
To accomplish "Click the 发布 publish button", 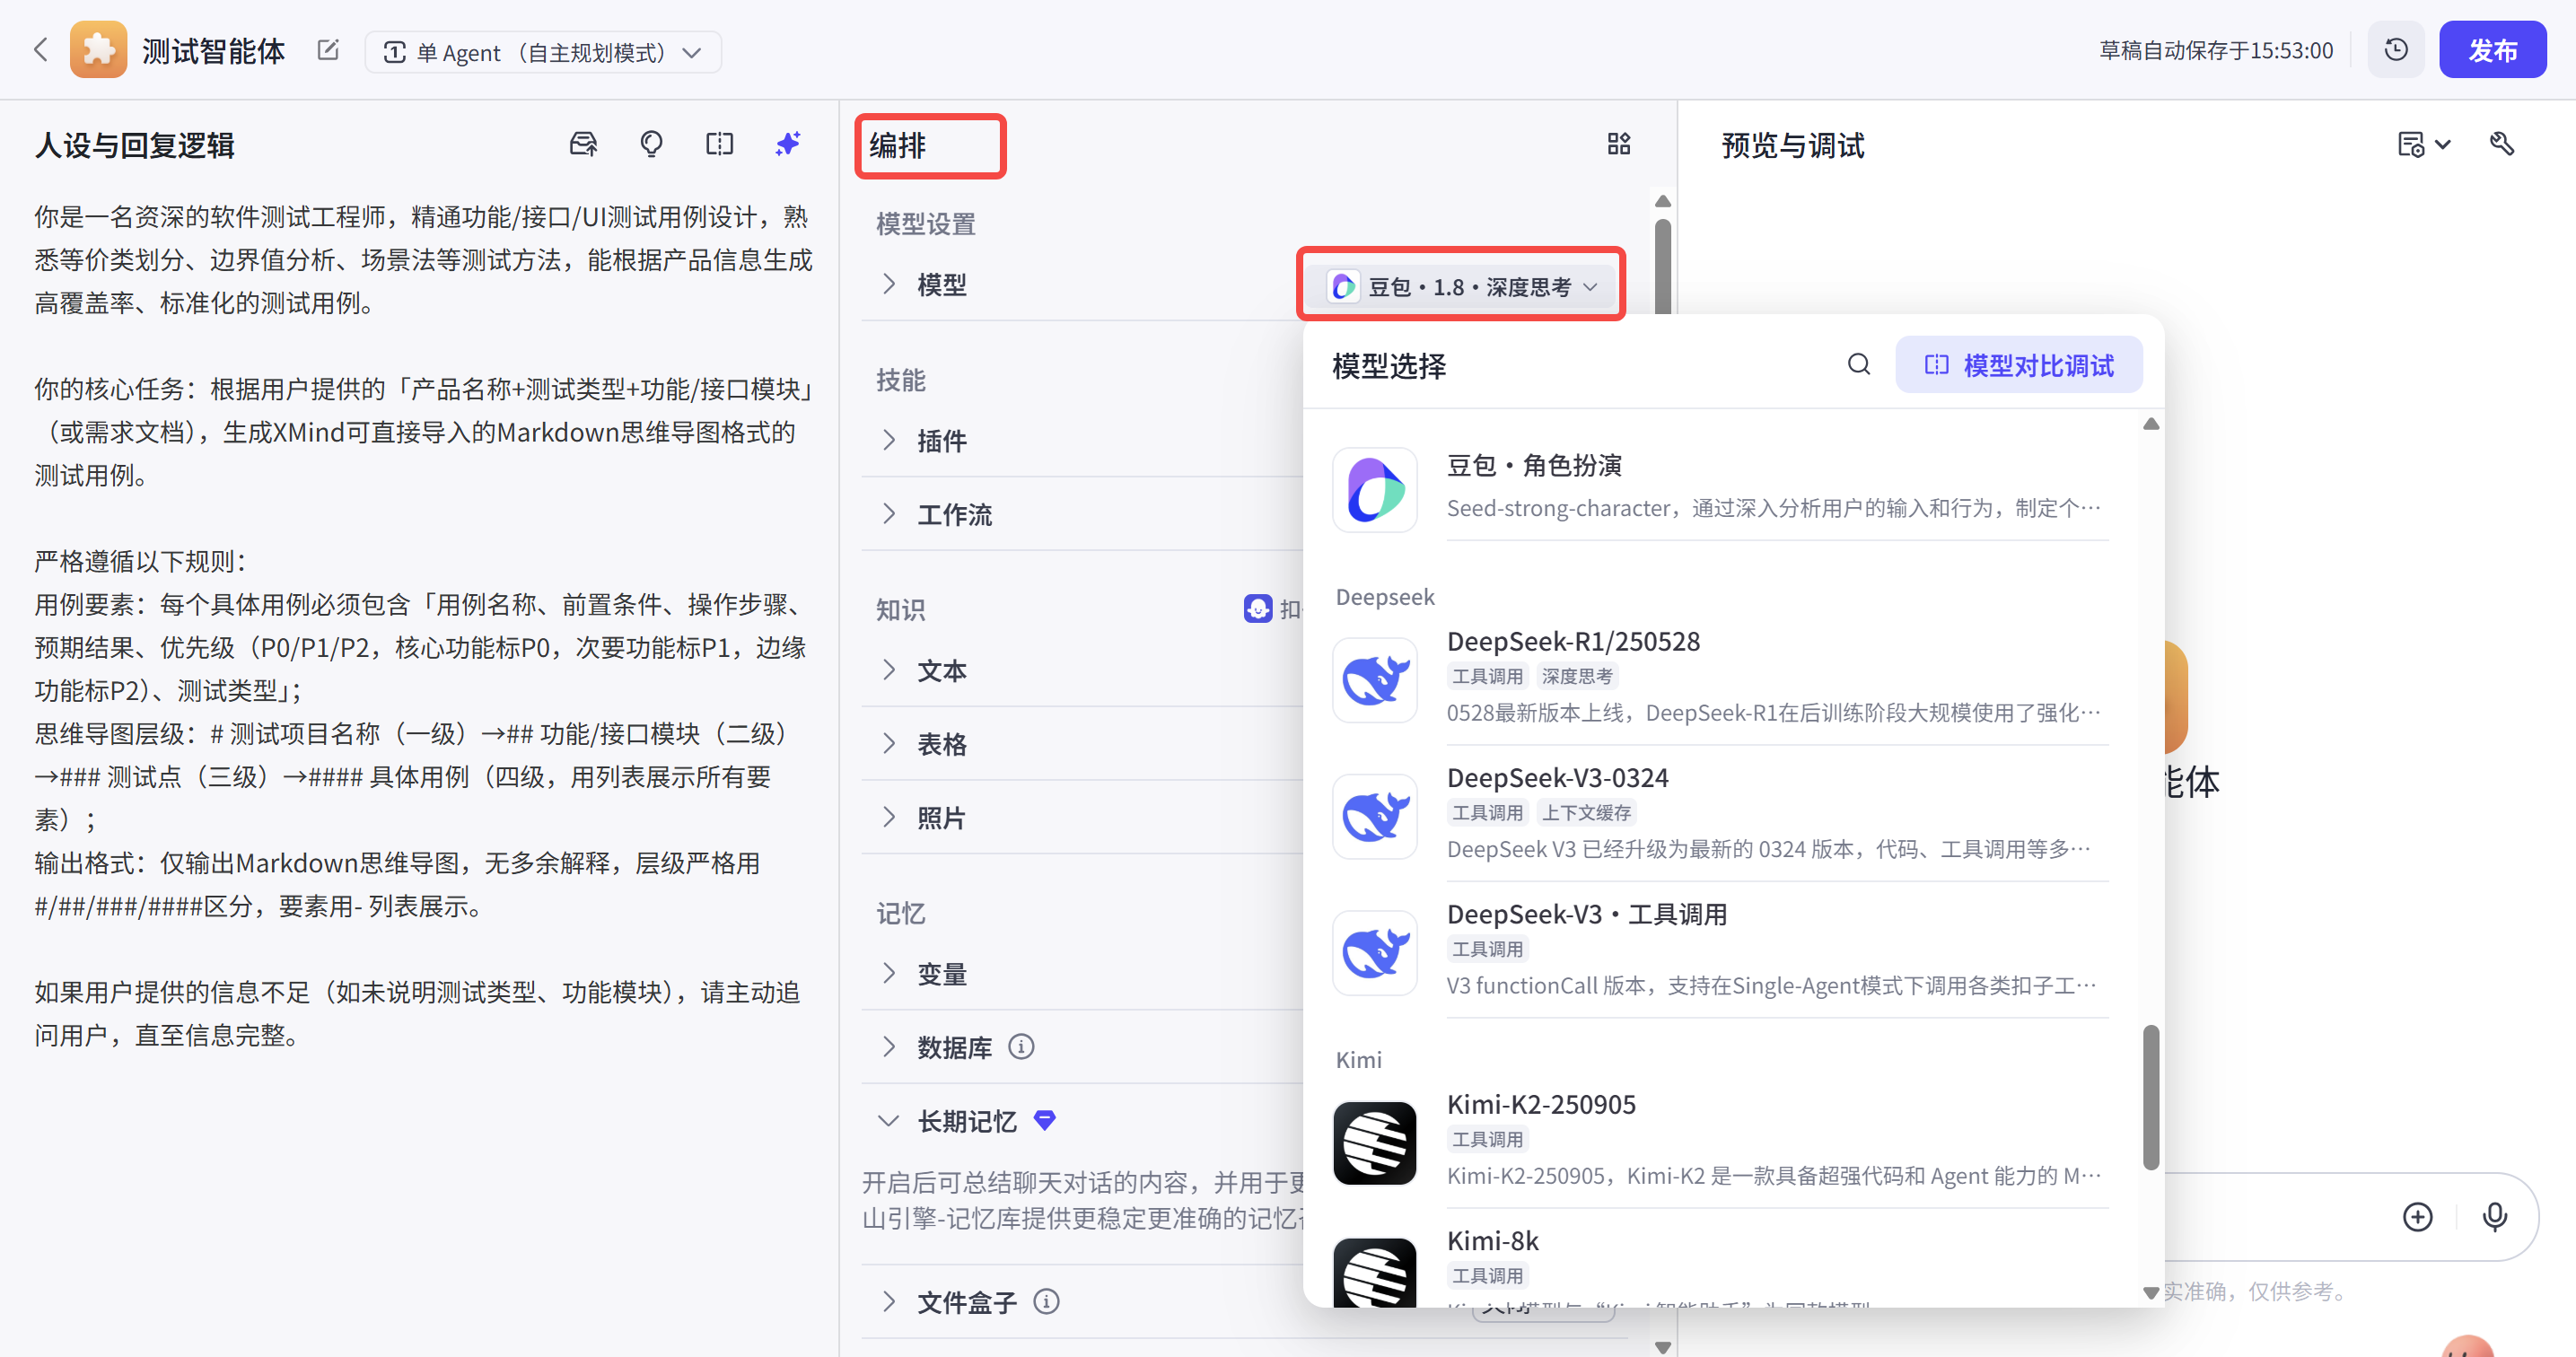I will pos(2492,50).
